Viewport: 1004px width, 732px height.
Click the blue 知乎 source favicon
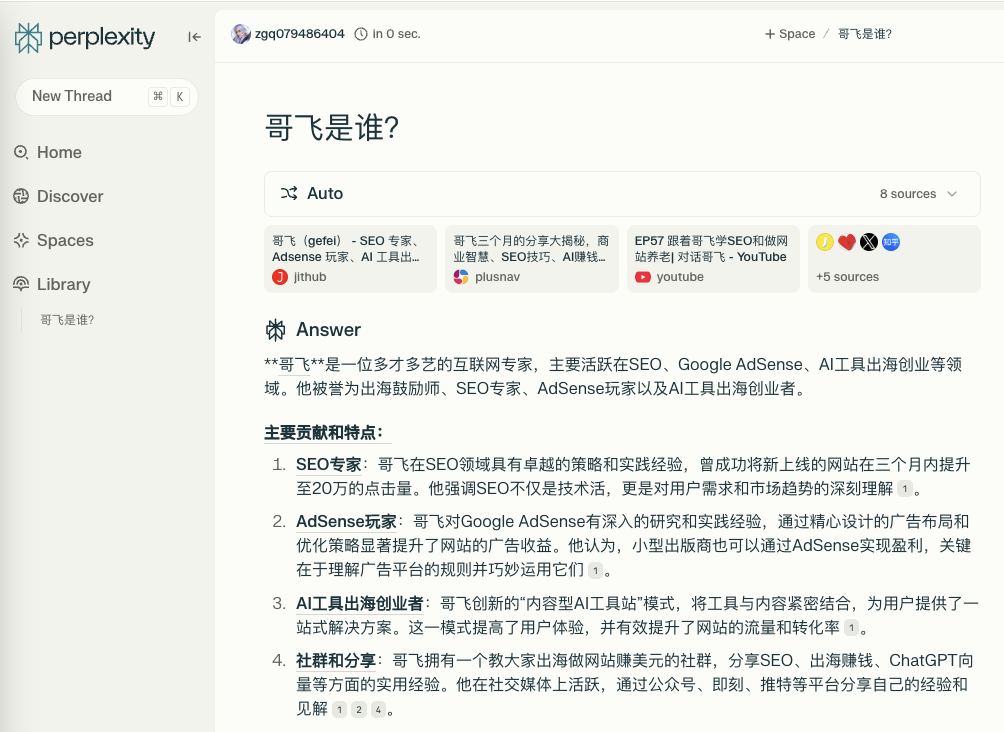(891, 241)
